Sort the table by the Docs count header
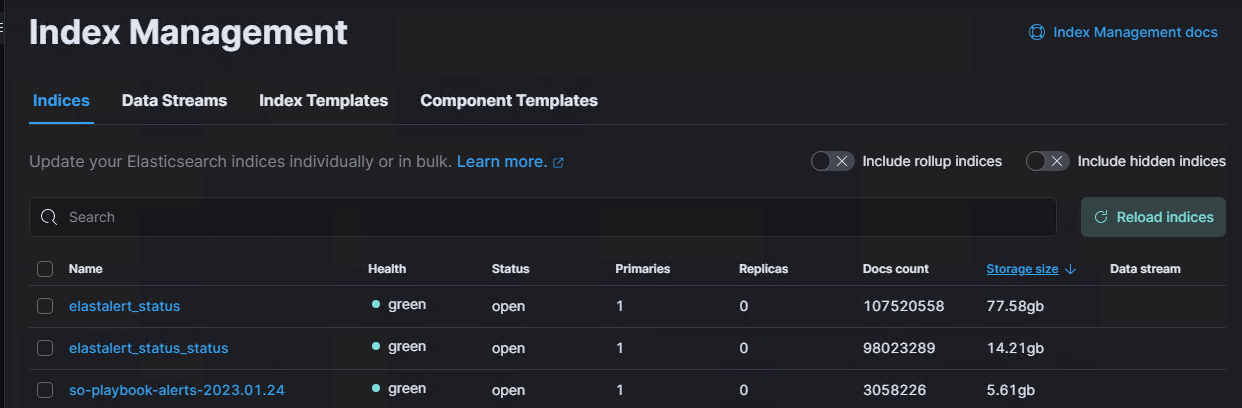Viewport: 1242px width, 408px height. pos(895,269)
